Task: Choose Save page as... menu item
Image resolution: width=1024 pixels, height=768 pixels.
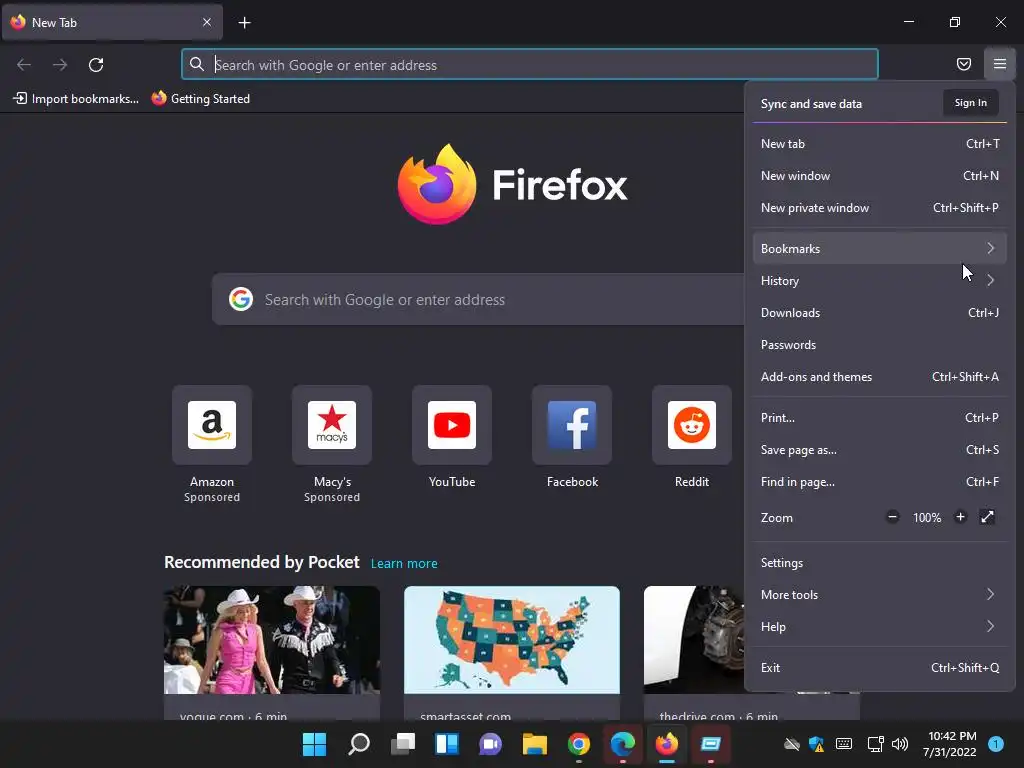Action: [880, 450]
